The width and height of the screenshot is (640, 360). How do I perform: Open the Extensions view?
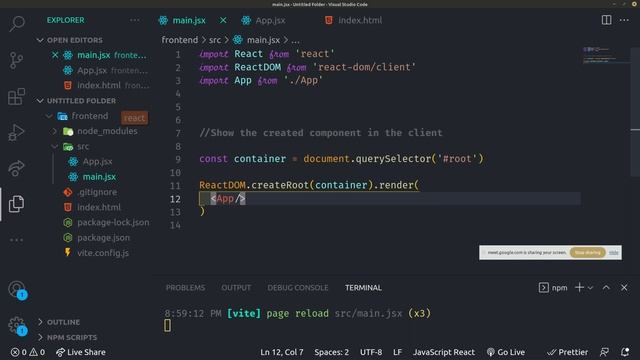[x=16, y=96]
